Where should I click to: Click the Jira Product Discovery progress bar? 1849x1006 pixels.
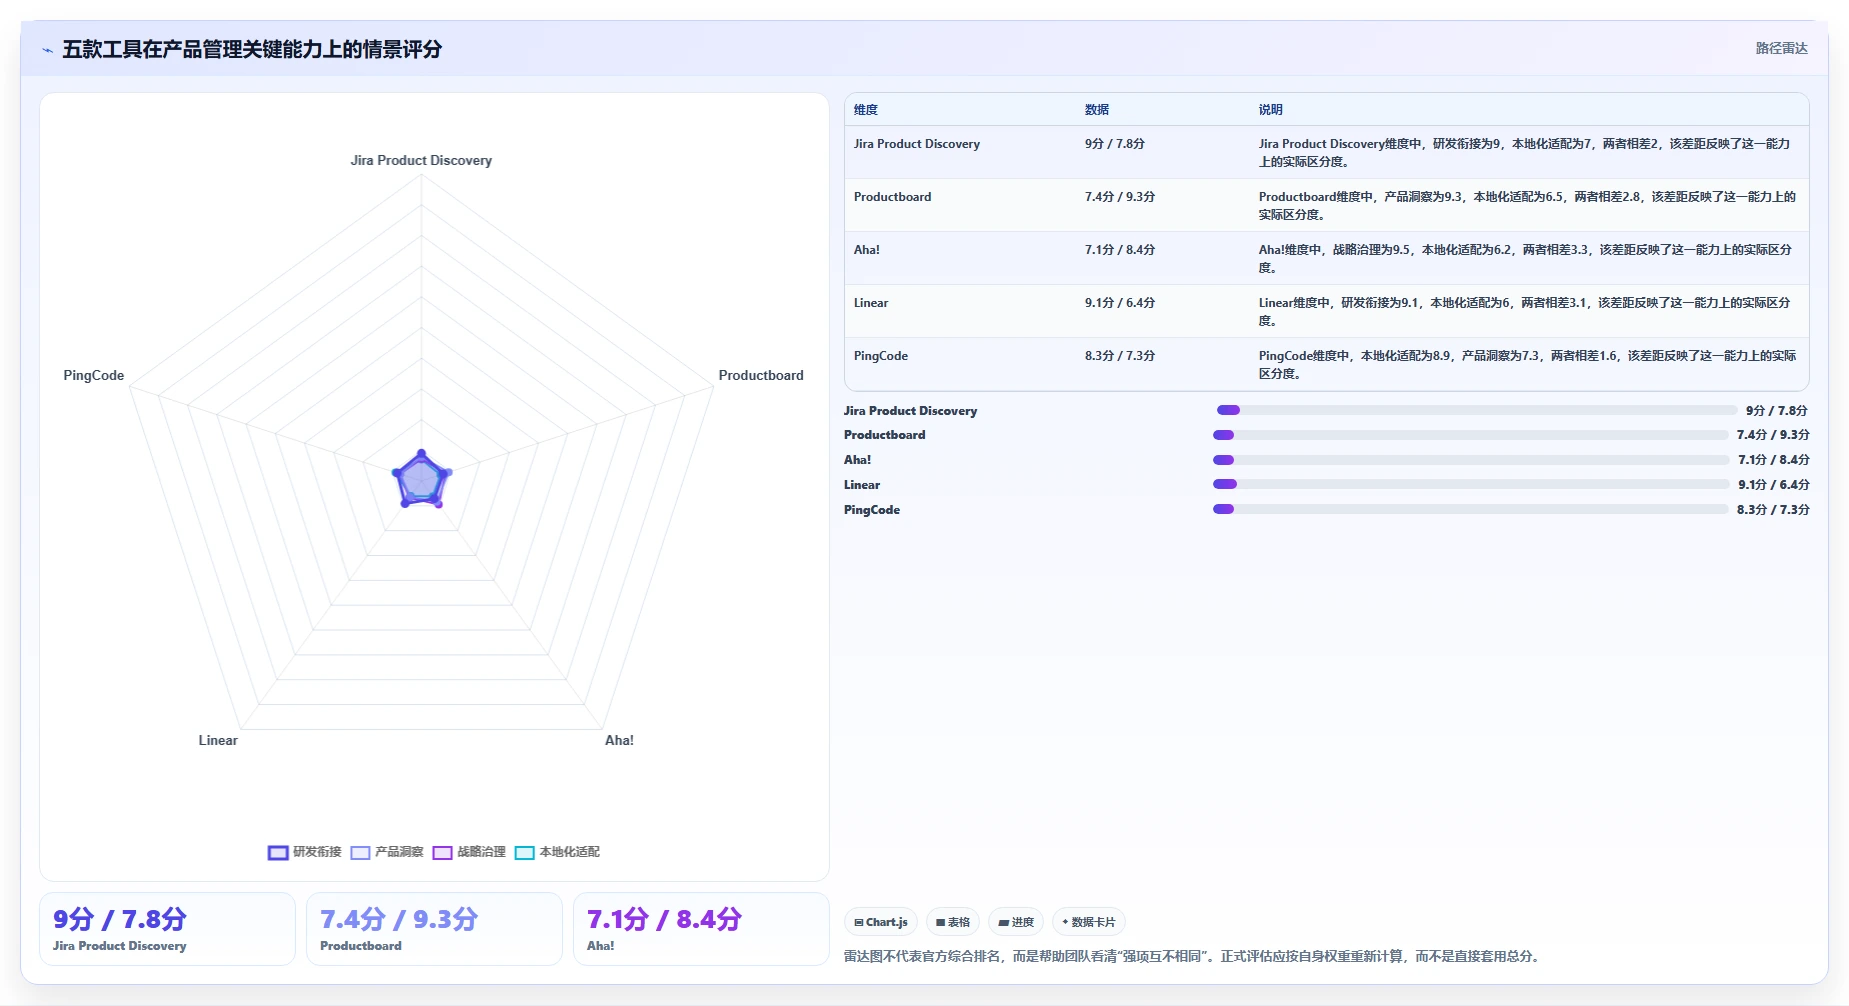point(1476,410)
